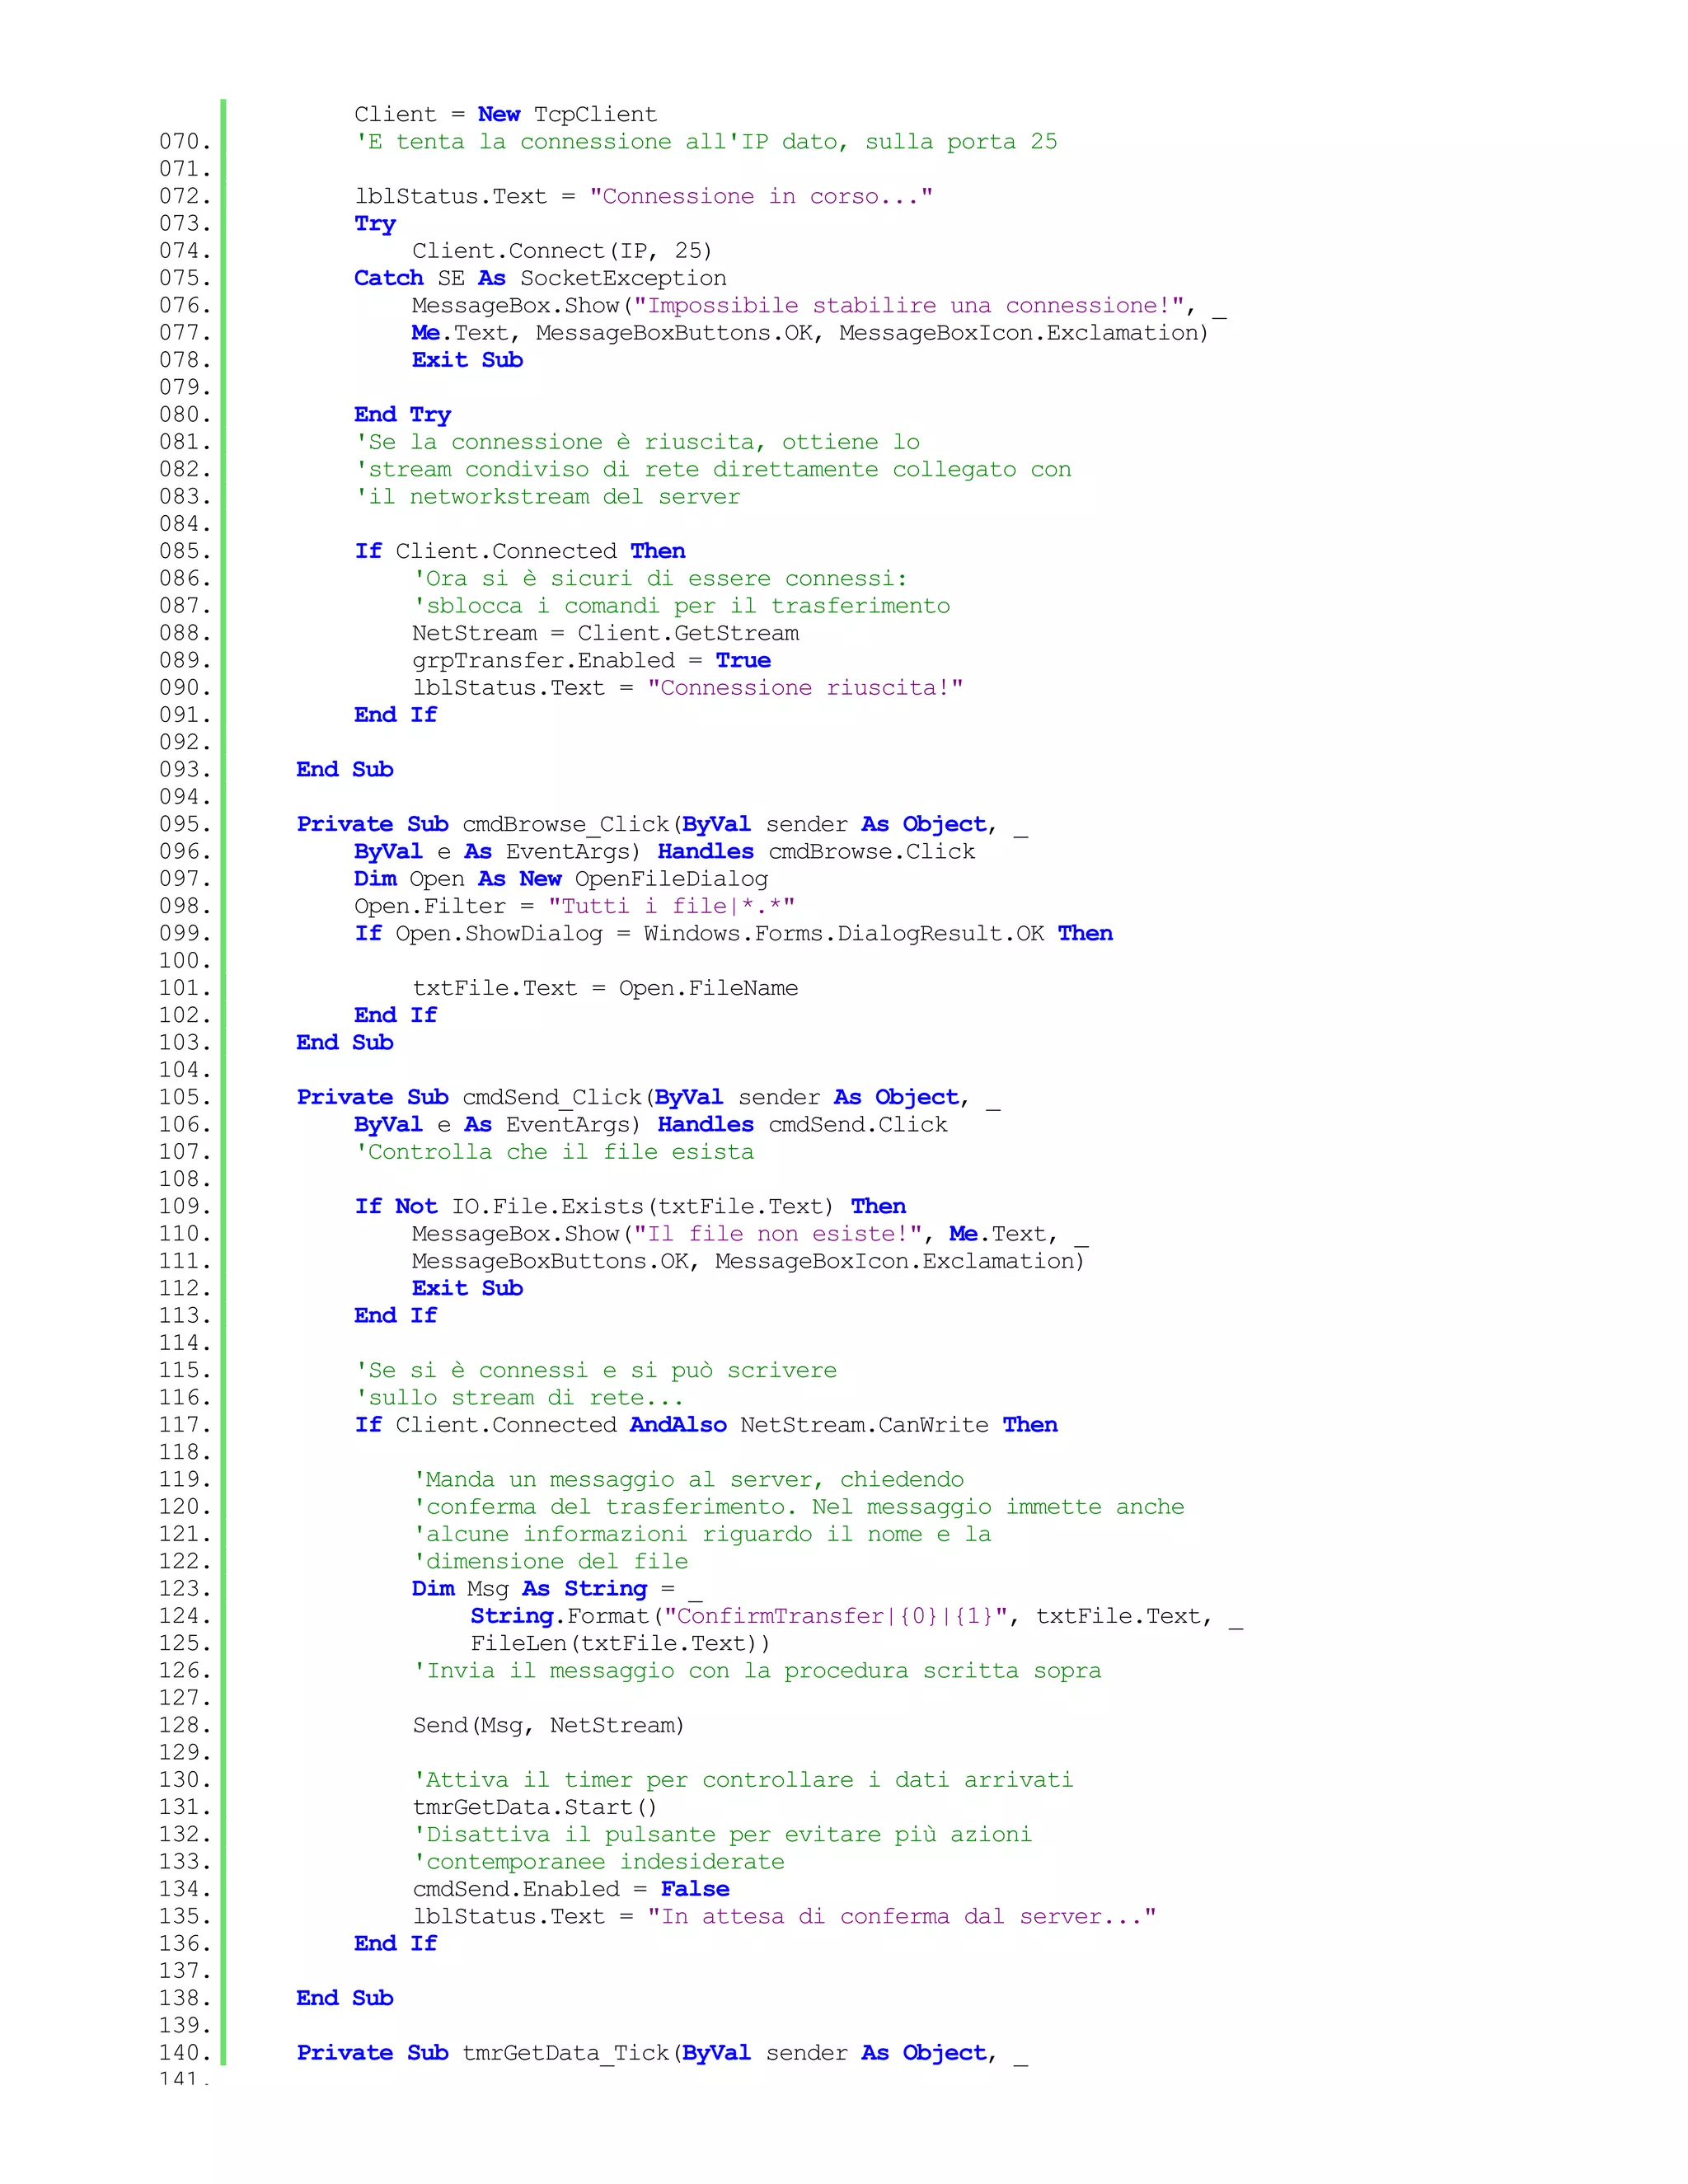Click 'AndAlso' keyword on line 117
The height and width of the screenshot is (2184, 1688).
tap(678, 1425)
